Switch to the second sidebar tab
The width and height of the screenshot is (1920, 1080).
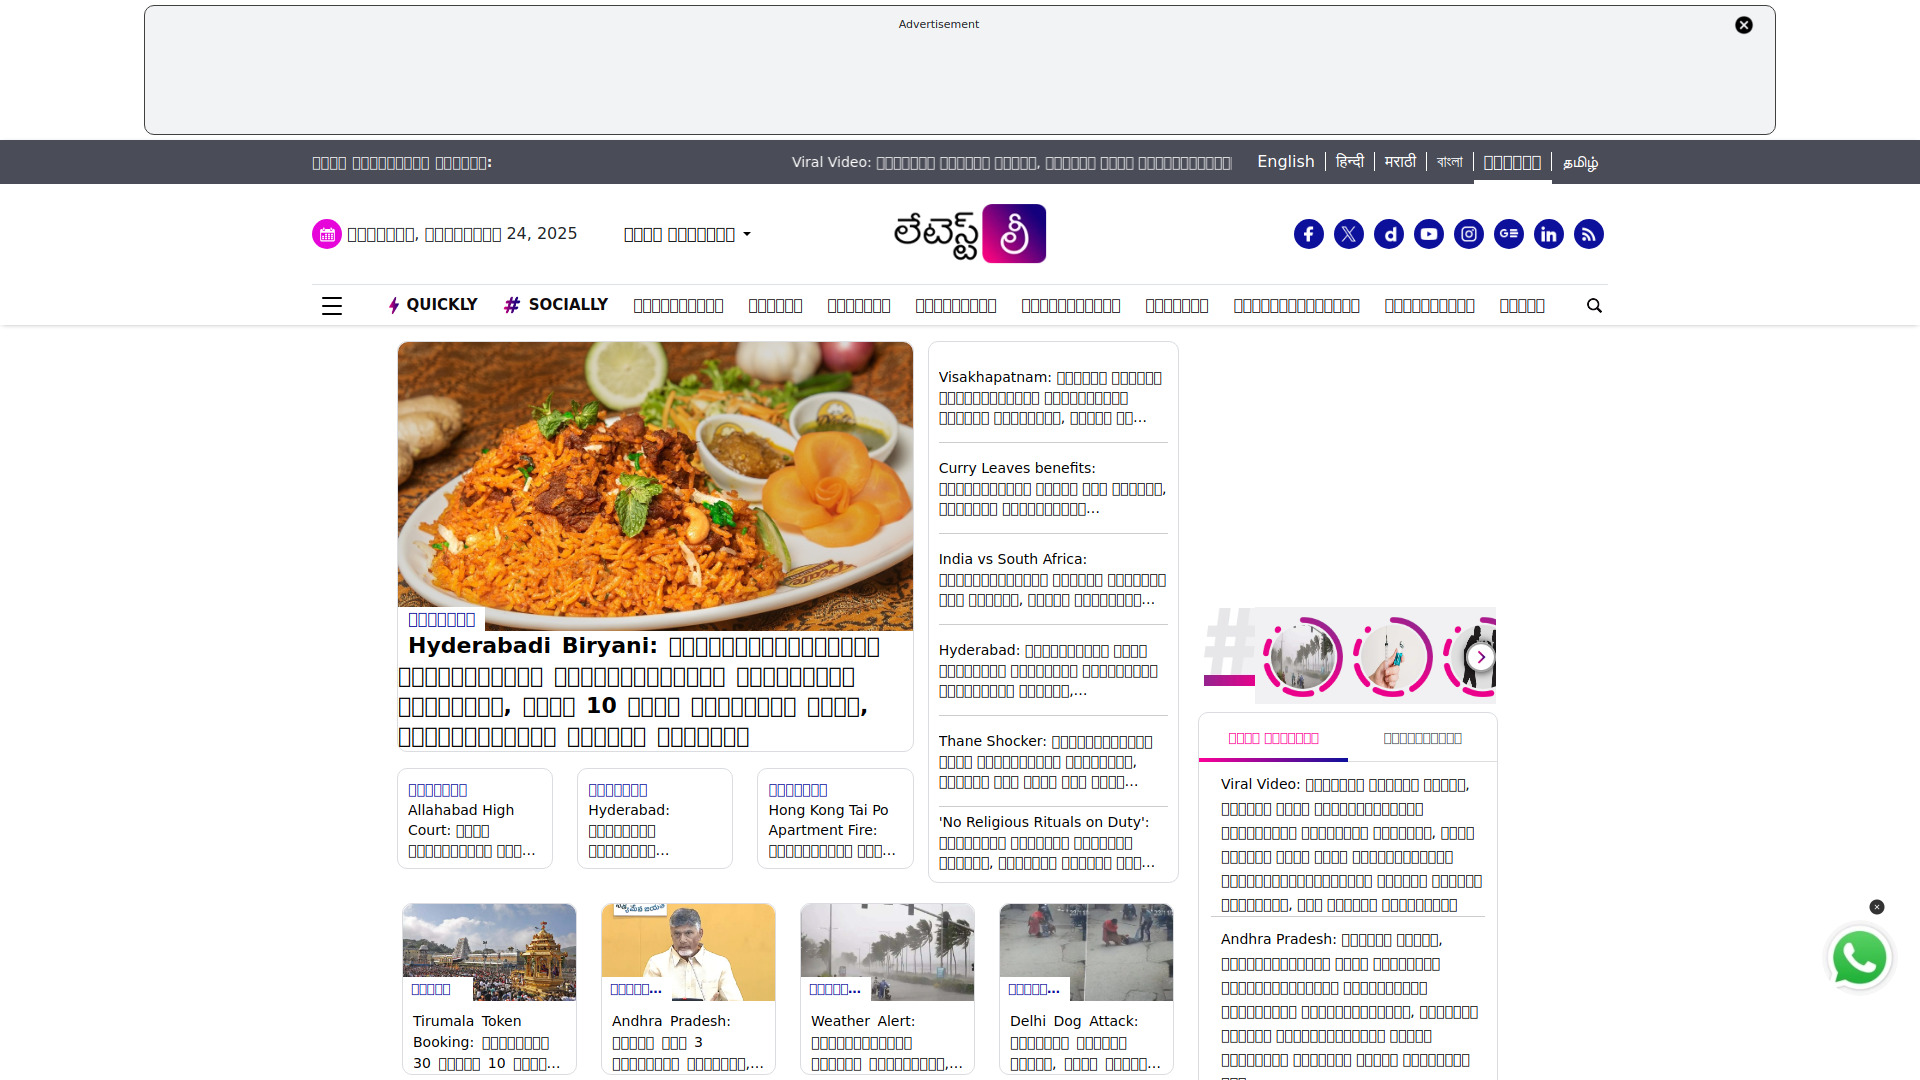click(x=1422, y=737)
